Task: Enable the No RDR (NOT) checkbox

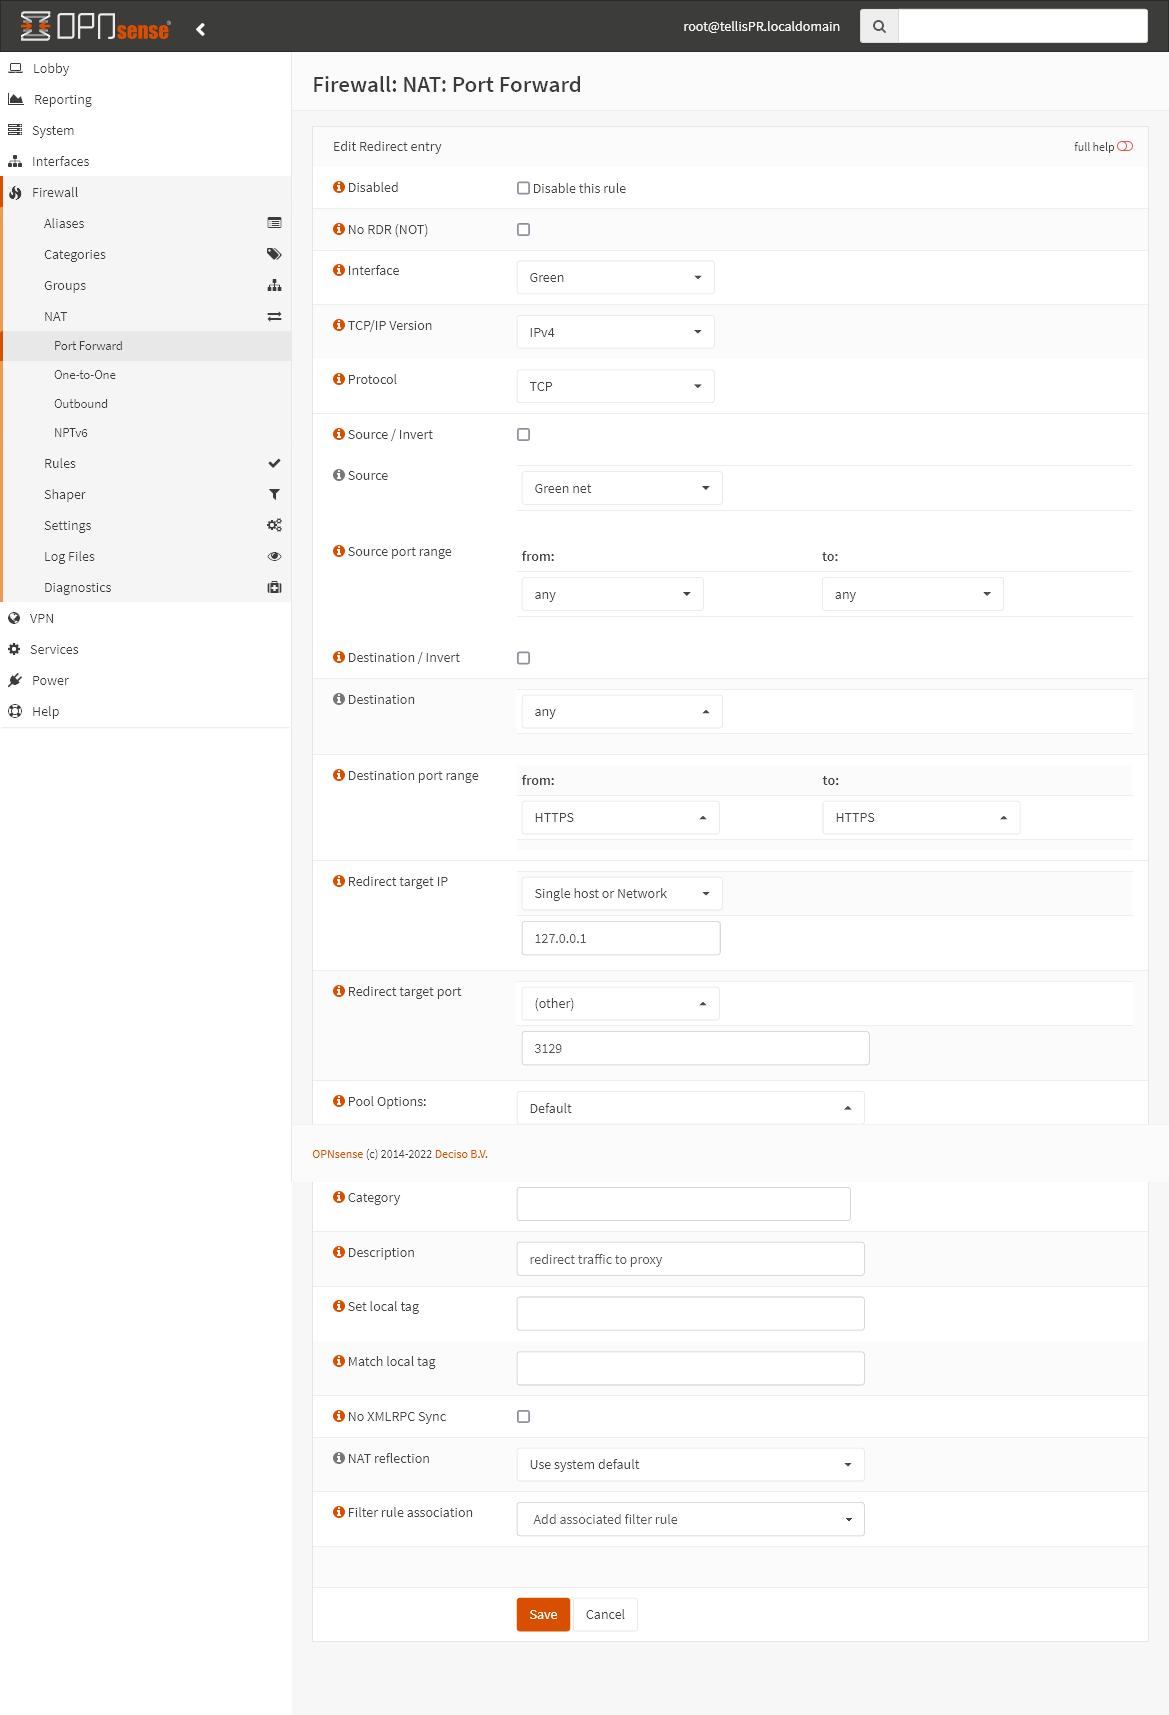Action: (x=523, y=229)
